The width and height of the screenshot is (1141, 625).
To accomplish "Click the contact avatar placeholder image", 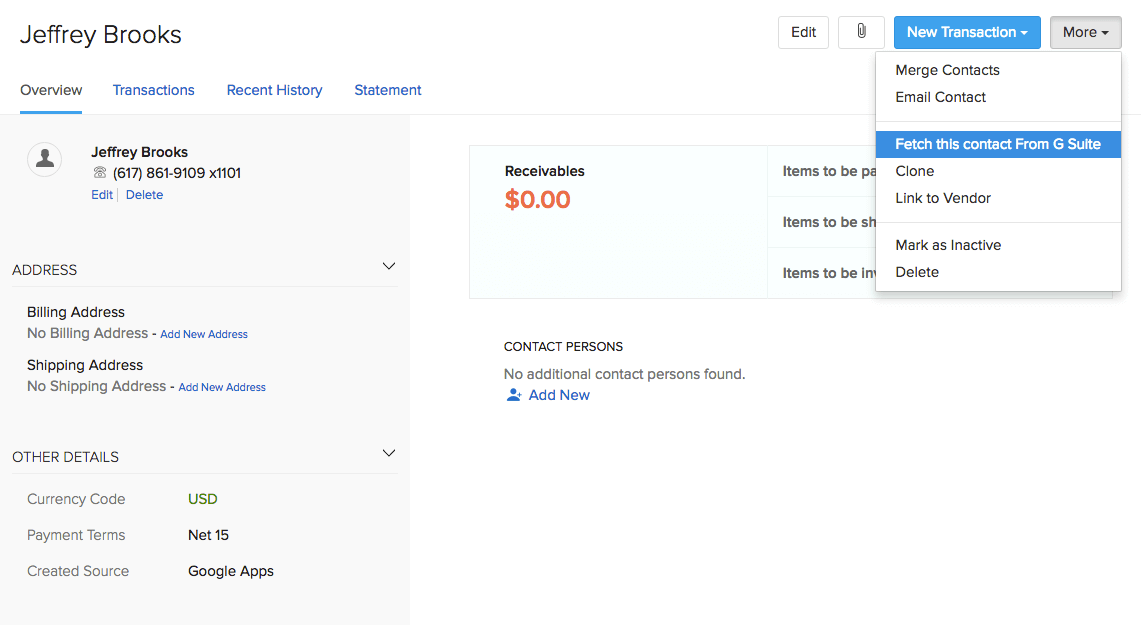I will coord(44,159).
